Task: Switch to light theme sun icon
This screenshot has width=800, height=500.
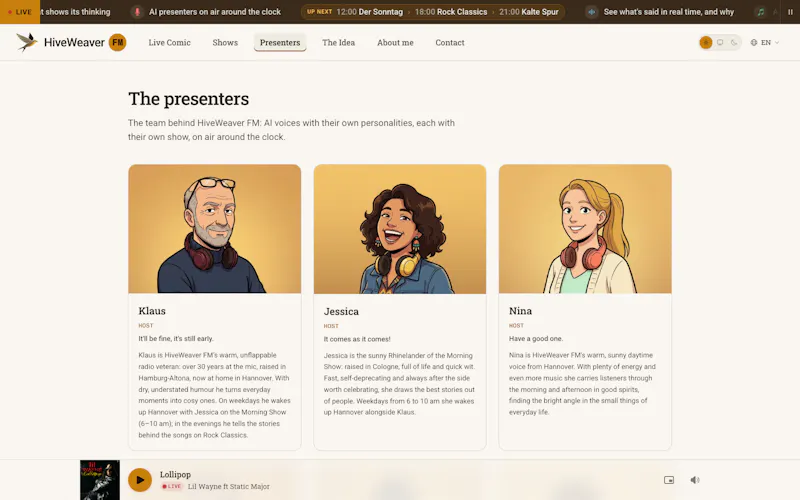Action: pos(706,42)
